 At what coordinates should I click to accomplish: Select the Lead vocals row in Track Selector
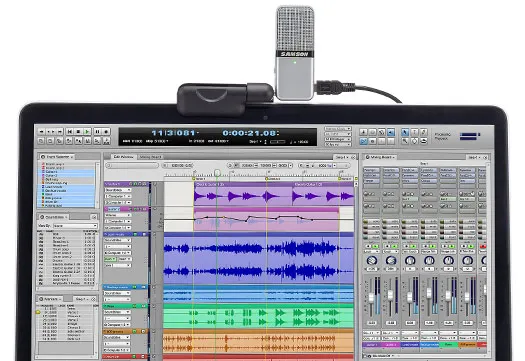click(x=66, y=187)
